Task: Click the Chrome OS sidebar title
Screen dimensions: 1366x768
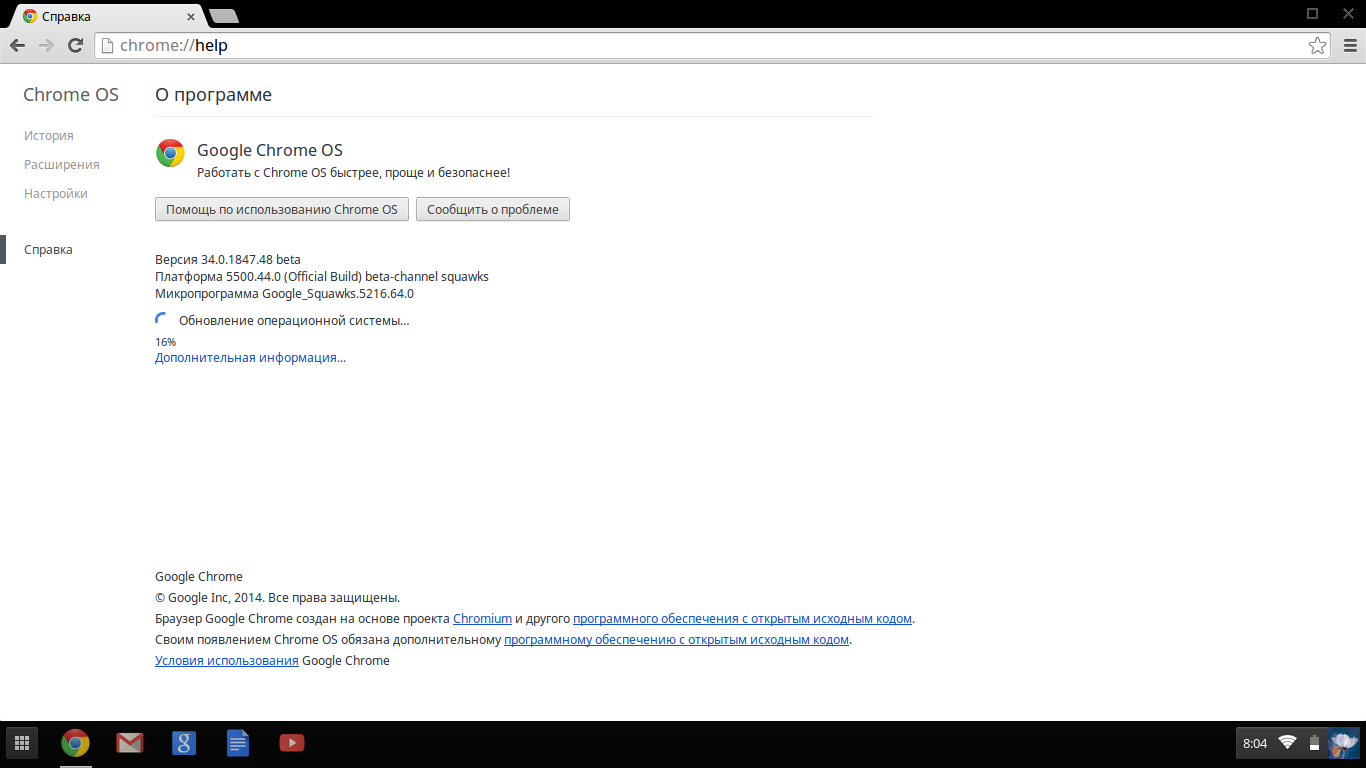Action: pos(71,95)
